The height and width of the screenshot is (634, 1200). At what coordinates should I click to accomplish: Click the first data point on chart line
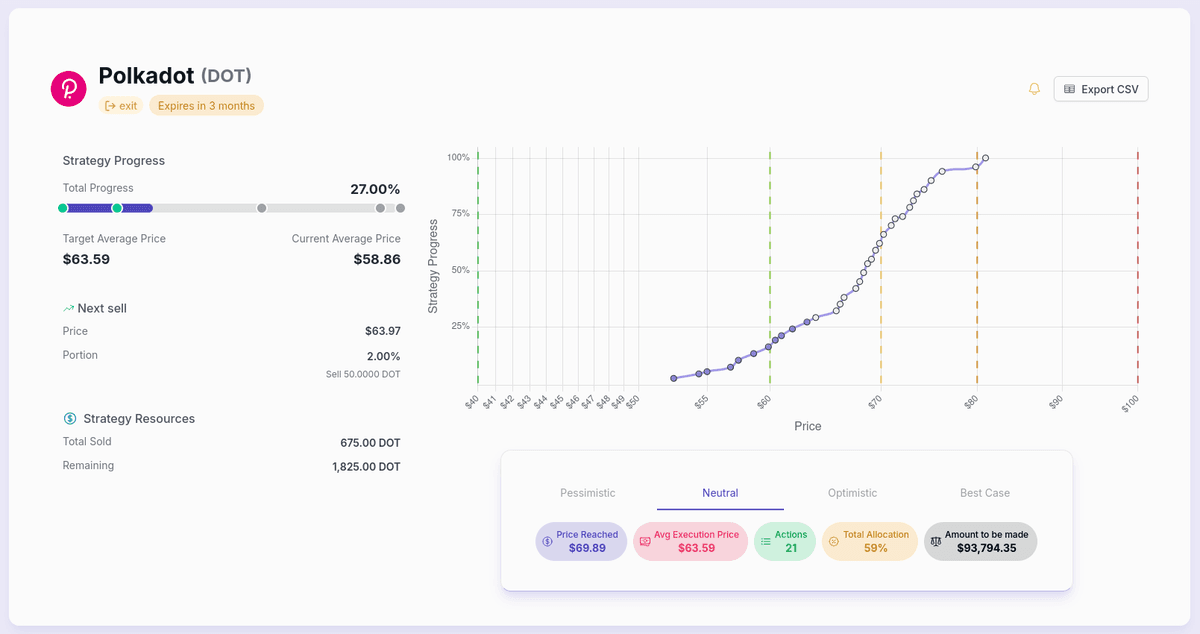click(673, 378)
